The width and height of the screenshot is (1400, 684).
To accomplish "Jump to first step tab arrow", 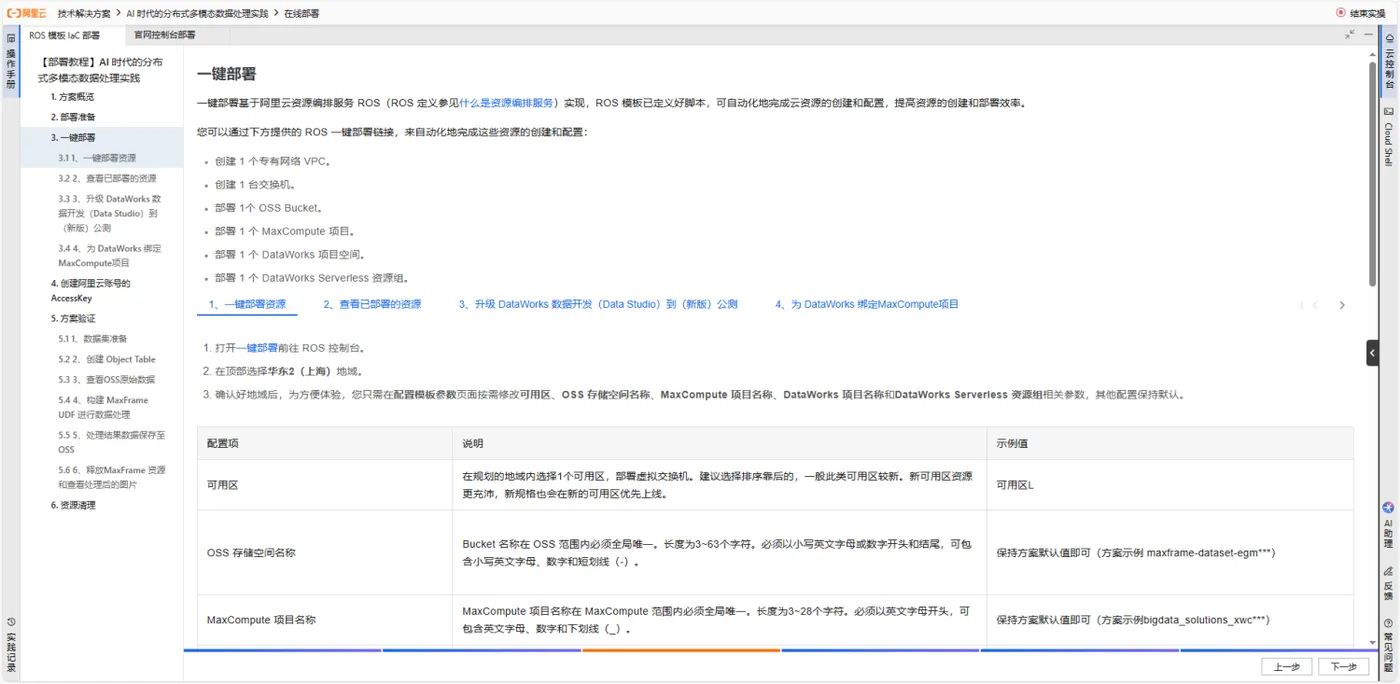I will (x=1302, y=305).
